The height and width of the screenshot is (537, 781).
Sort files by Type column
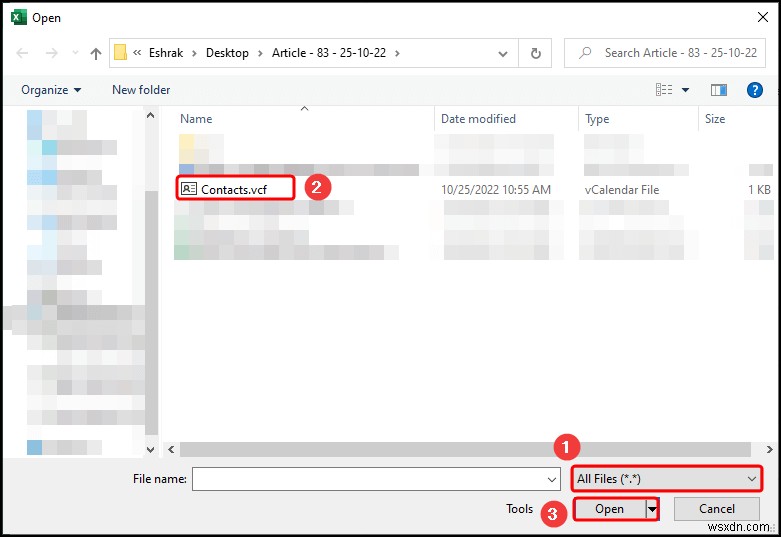(x=597, y=119)
